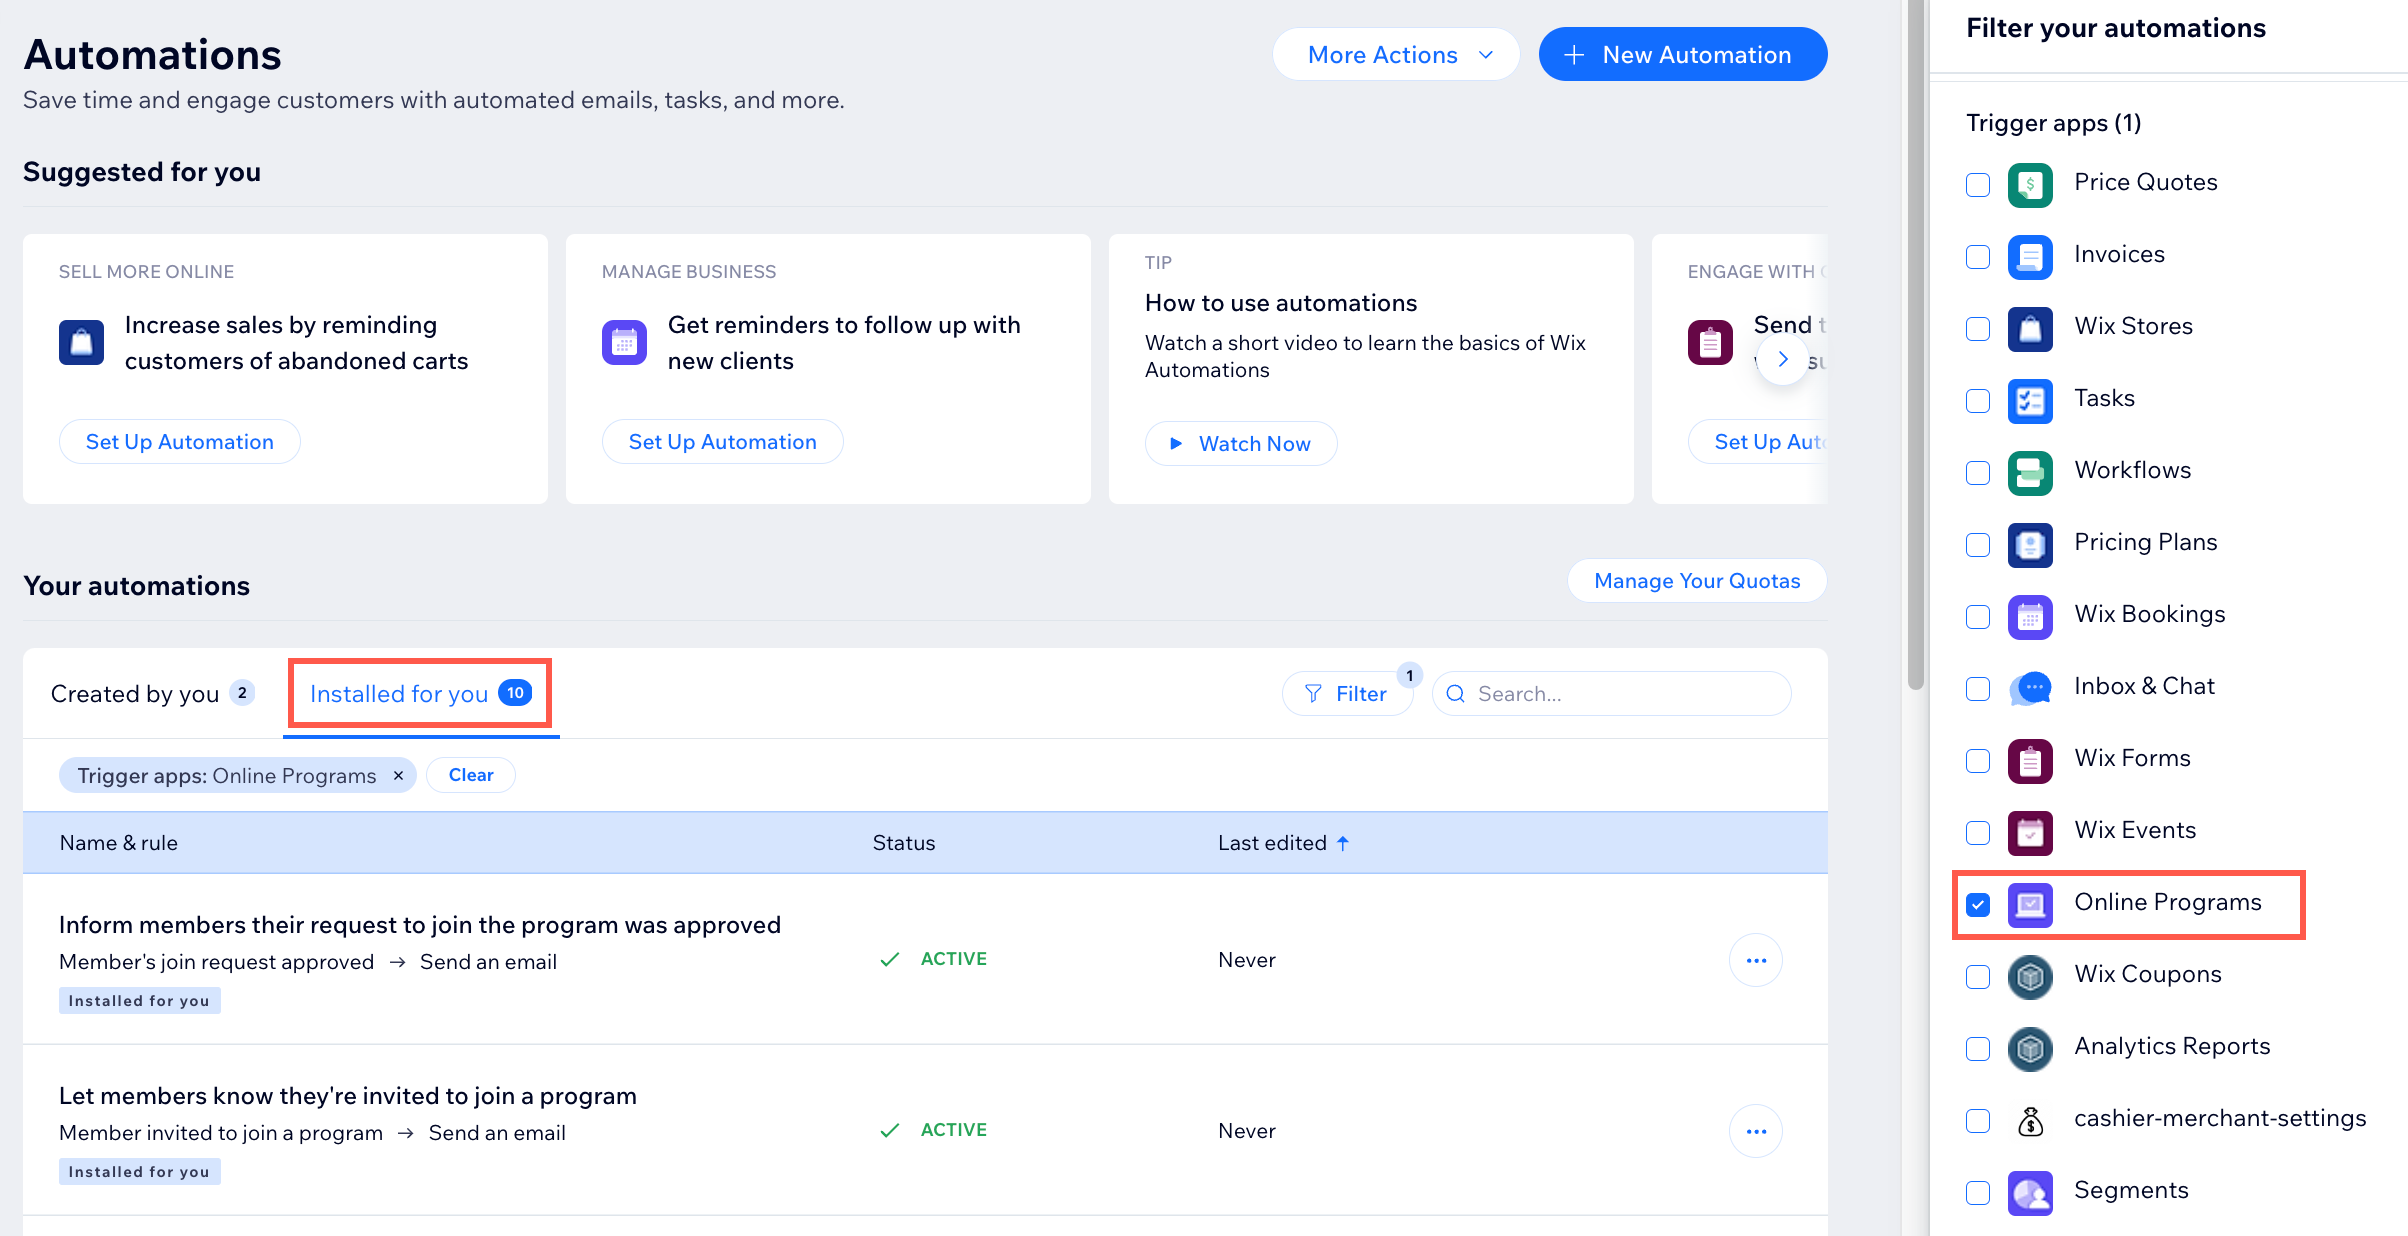Image resolution: width=2408 pixels, height=1236 pixels.
Task: Click the Status column header
Action: click(x=904, y=843)
